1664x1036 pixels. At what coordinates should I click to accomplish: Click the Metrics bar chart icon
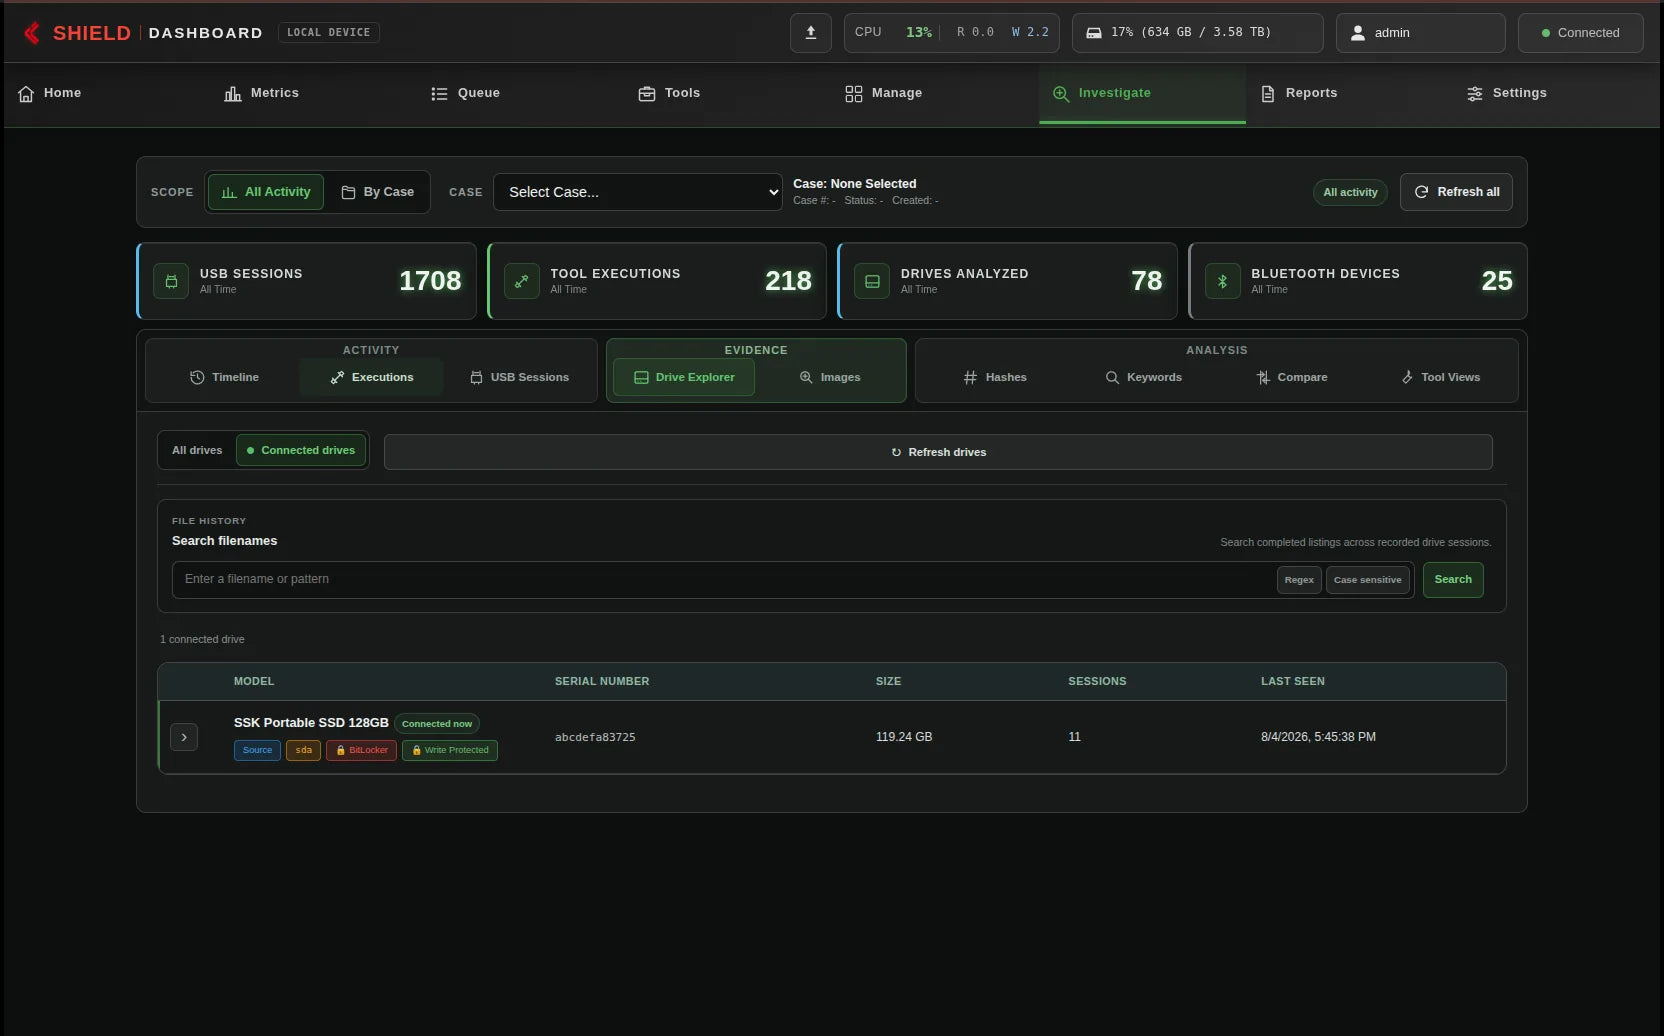coord(233,93)
